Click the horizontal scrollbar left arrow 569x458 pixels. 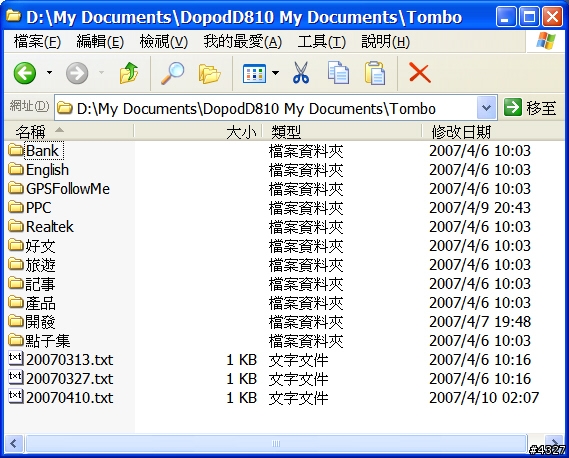(x=14, y=443)
